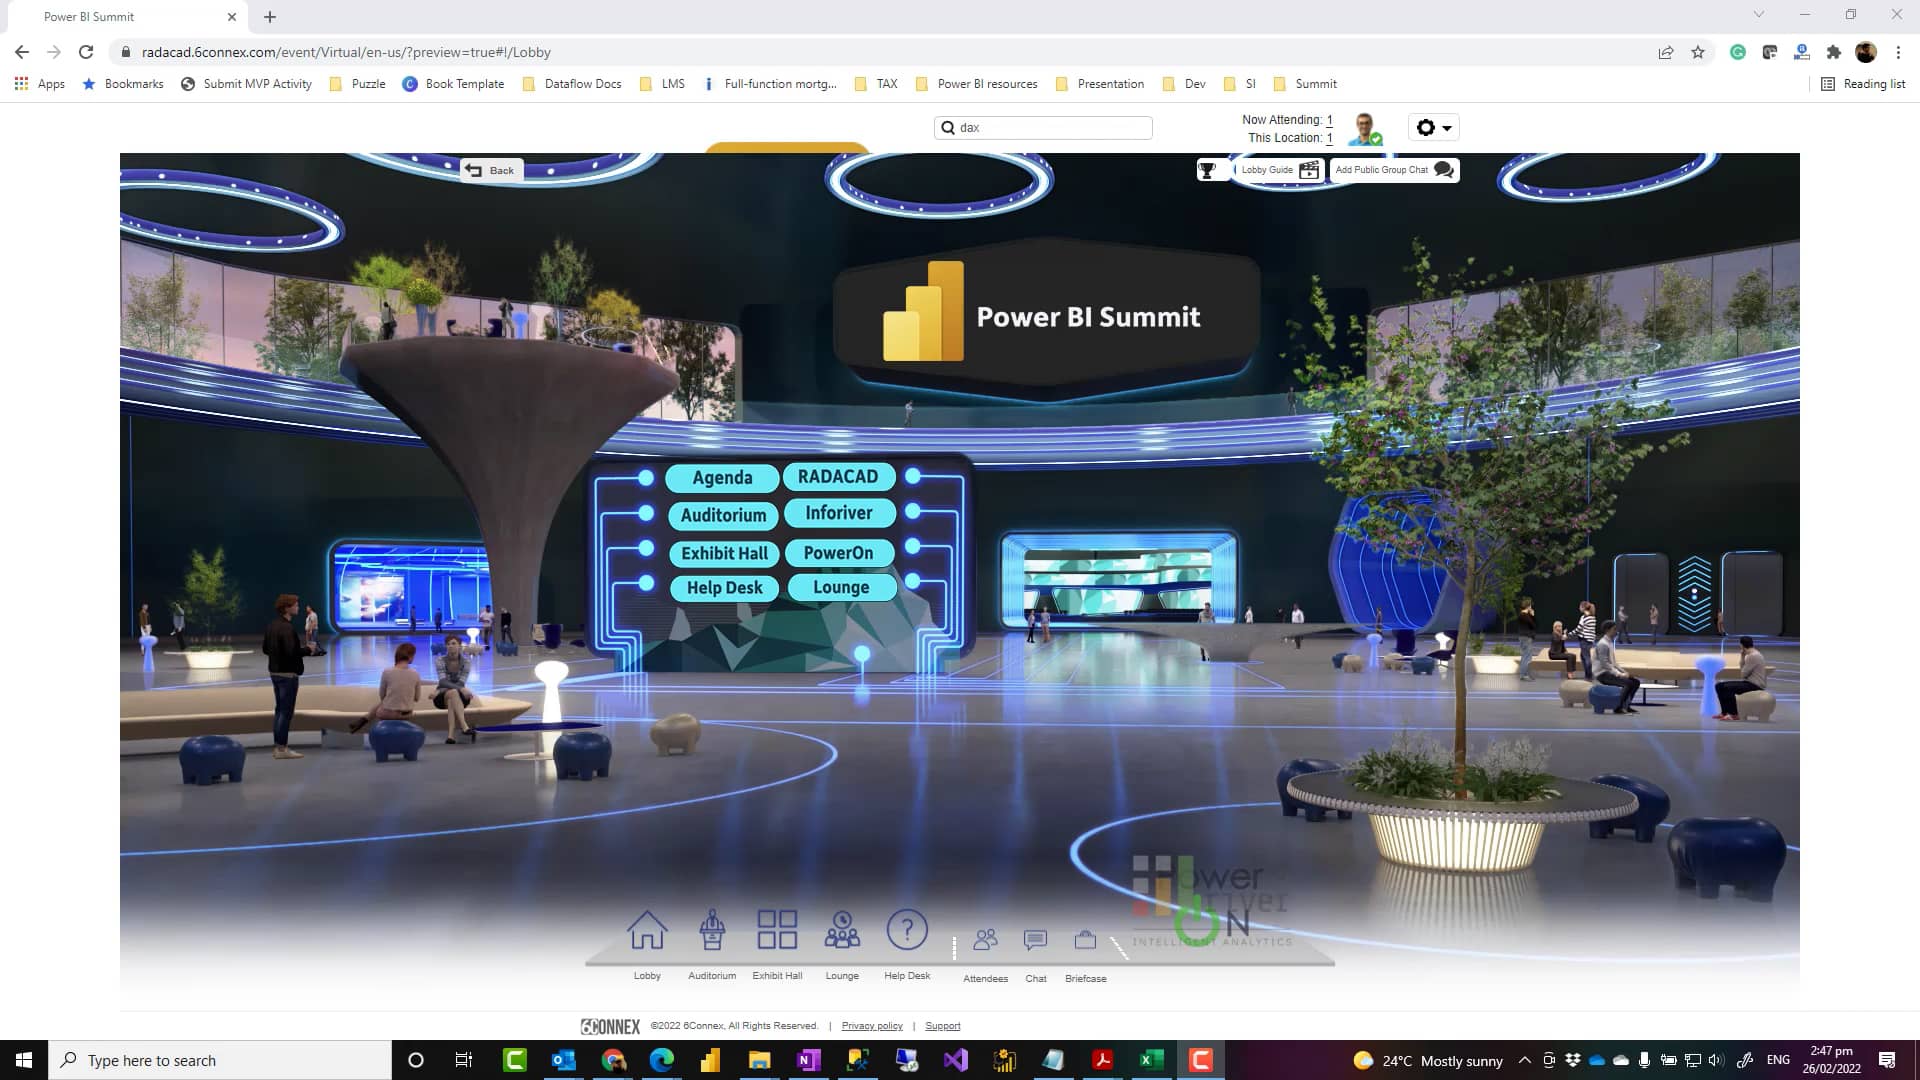
Task: Select Help Desk on the lobby board
Action: pyautogui.click(x=724, y=588)
